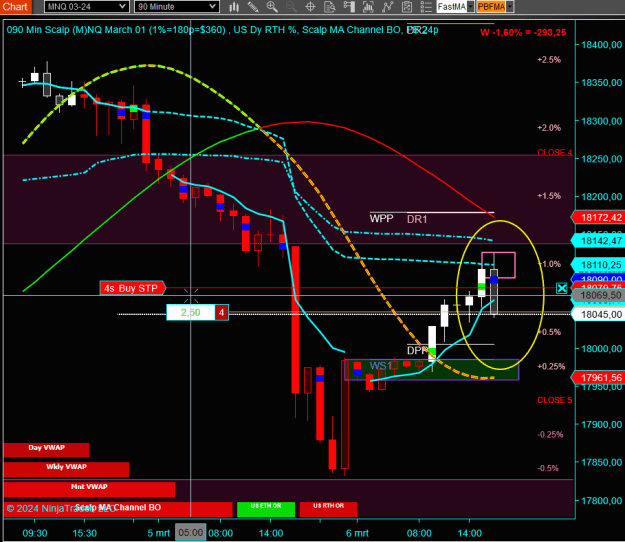Screen dimensions: 625x542
Task: Select the 18142,47 cyan price marker
Action: pyautogui.click(x=598, y=241)
